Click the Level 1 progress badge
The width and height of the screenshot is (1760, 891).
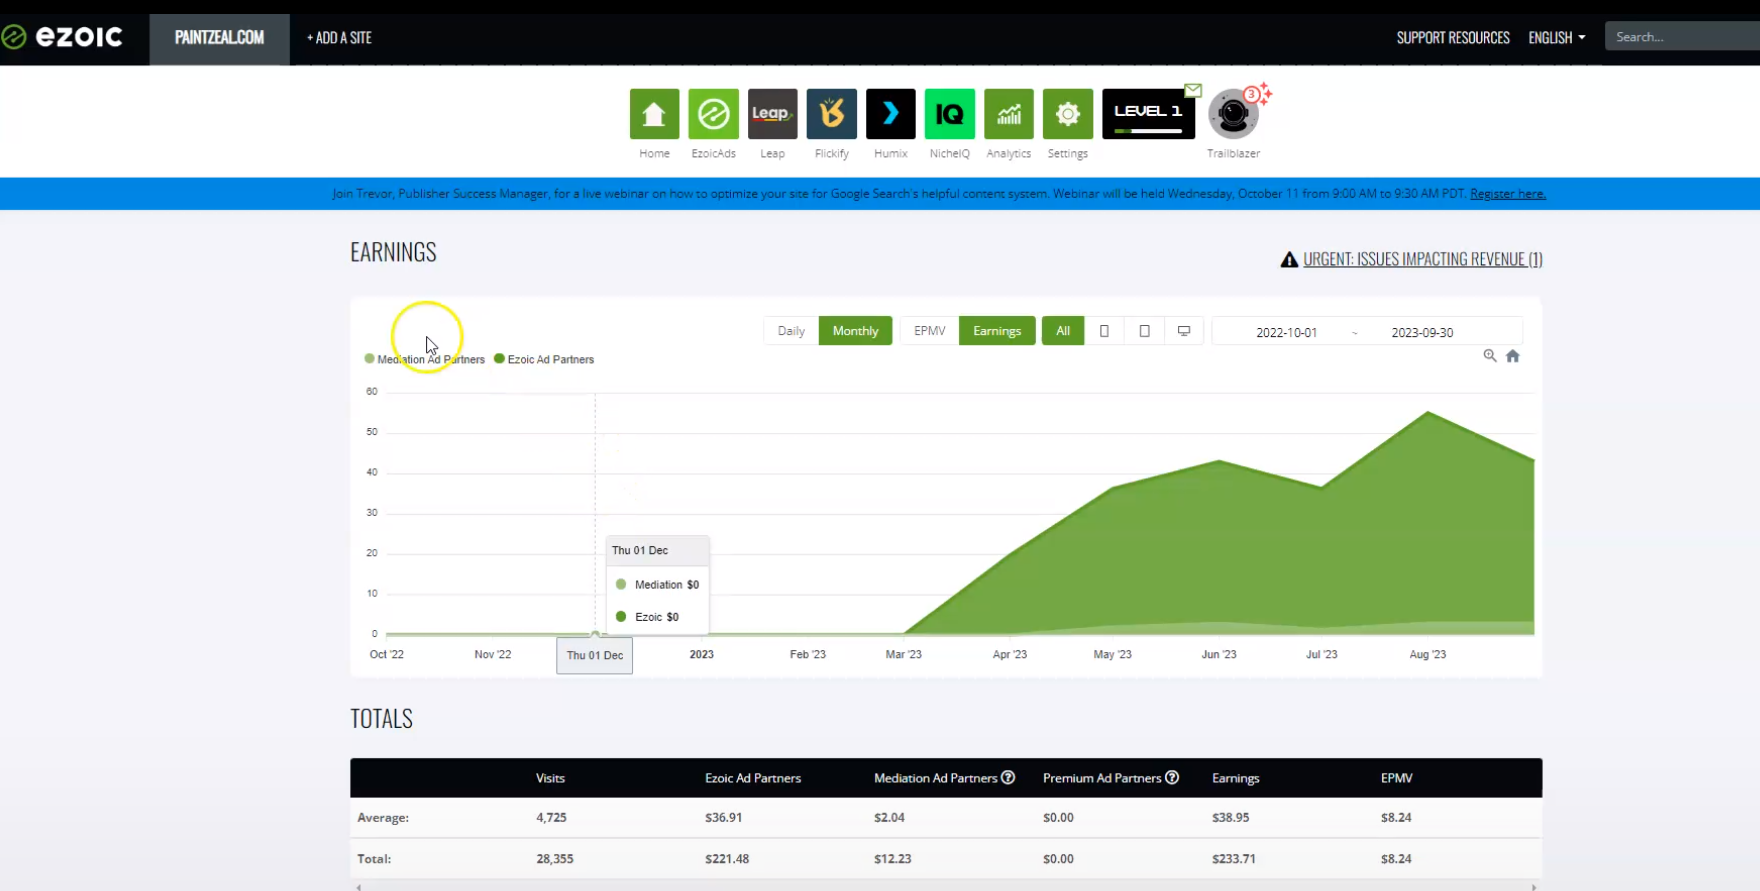1148,114
